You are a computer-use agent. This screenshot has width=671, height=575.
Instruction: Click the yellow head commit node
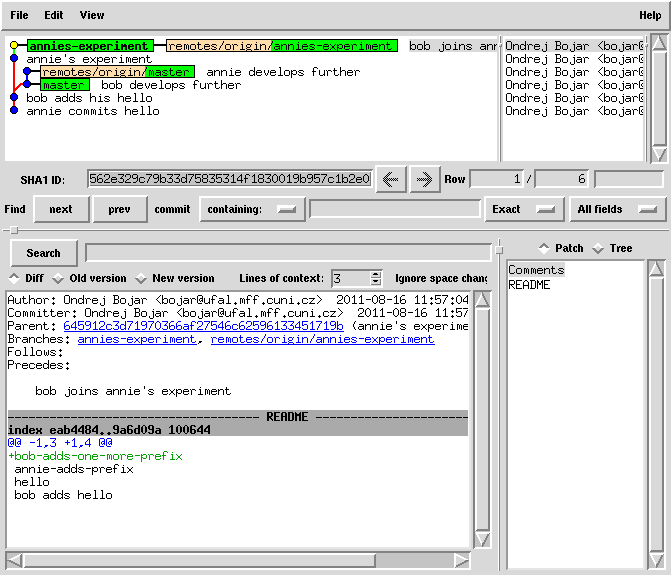[13, 46]
